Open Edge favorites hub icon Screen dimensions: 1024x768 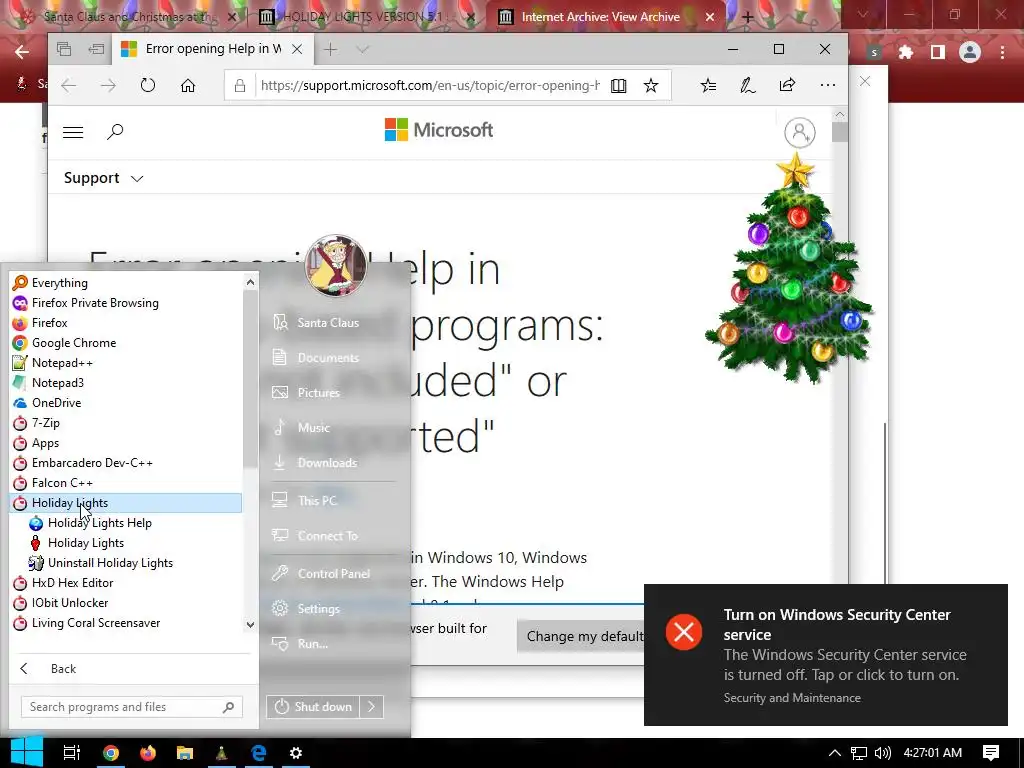709,86
